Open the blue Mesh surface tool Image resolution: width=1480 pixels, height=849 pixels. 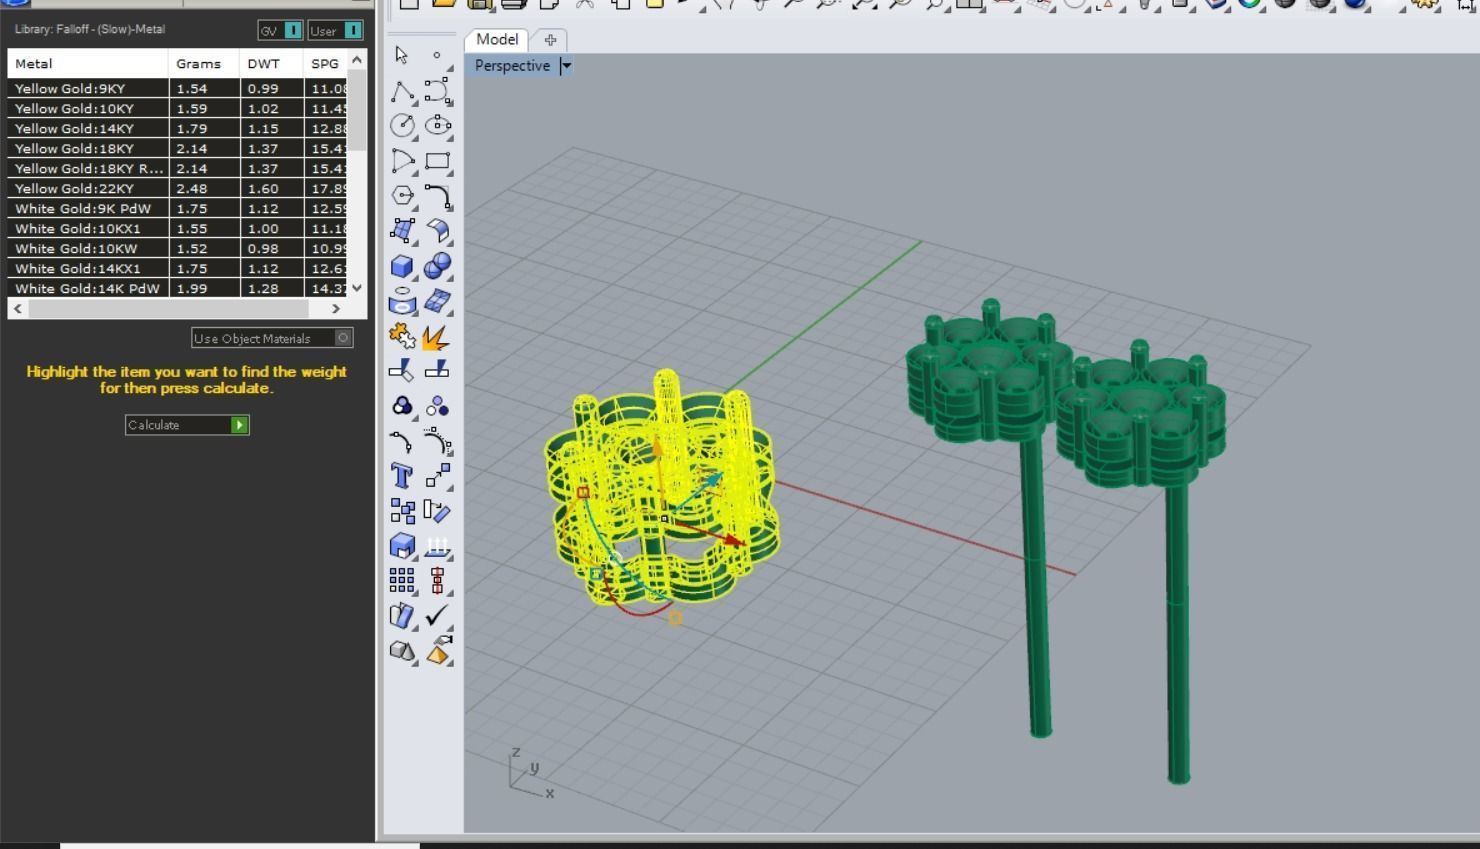coord(437,301)
